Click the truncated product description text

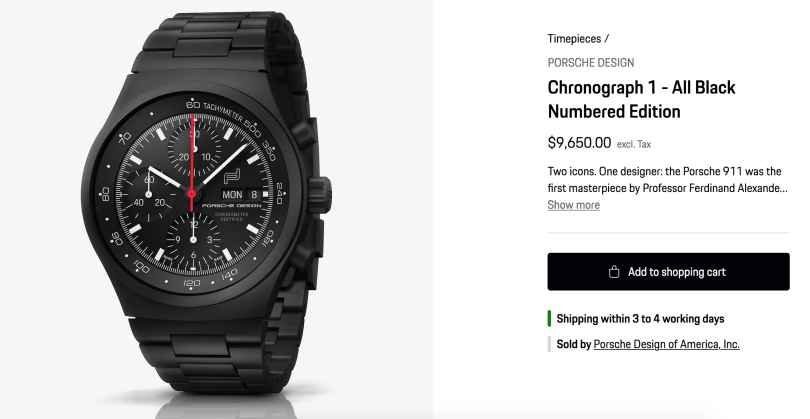point(667,179)
